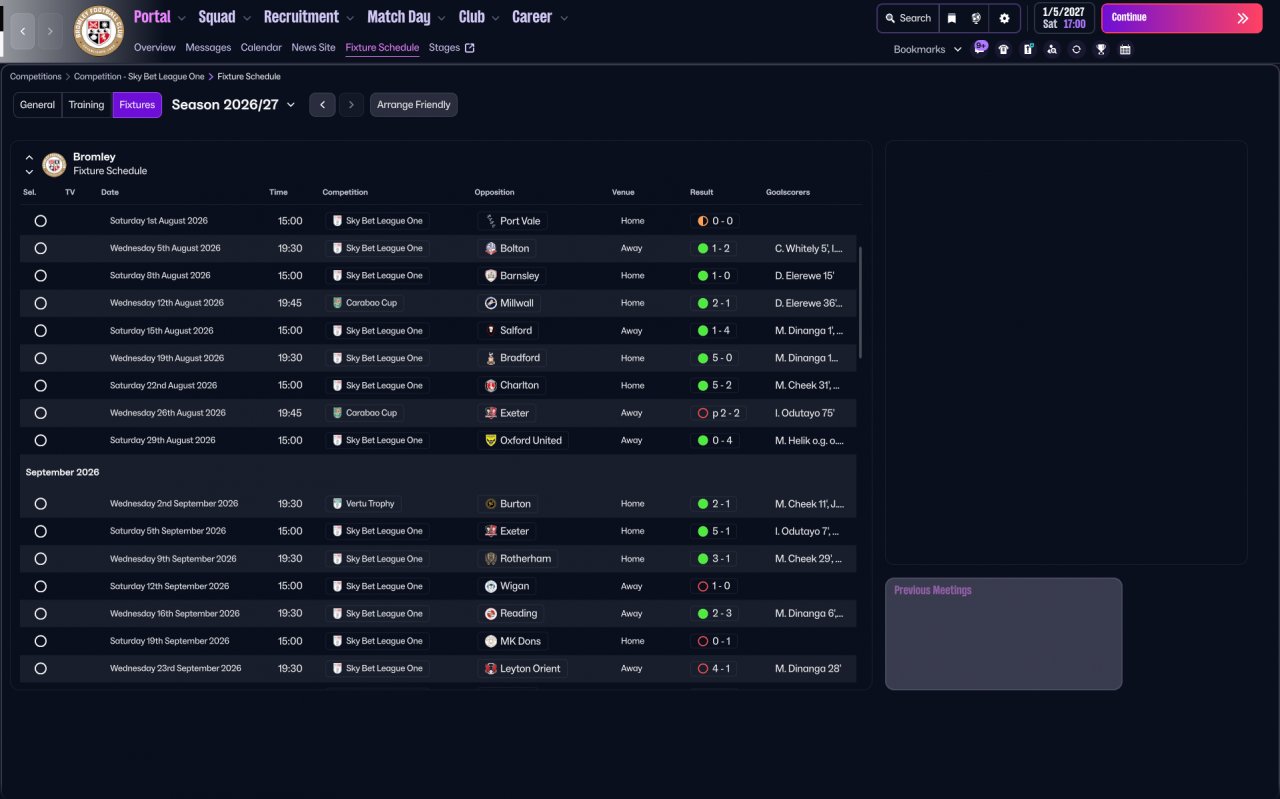Click the Charlton club badge
1280x799 pixels.
click(x=490, y=385)
